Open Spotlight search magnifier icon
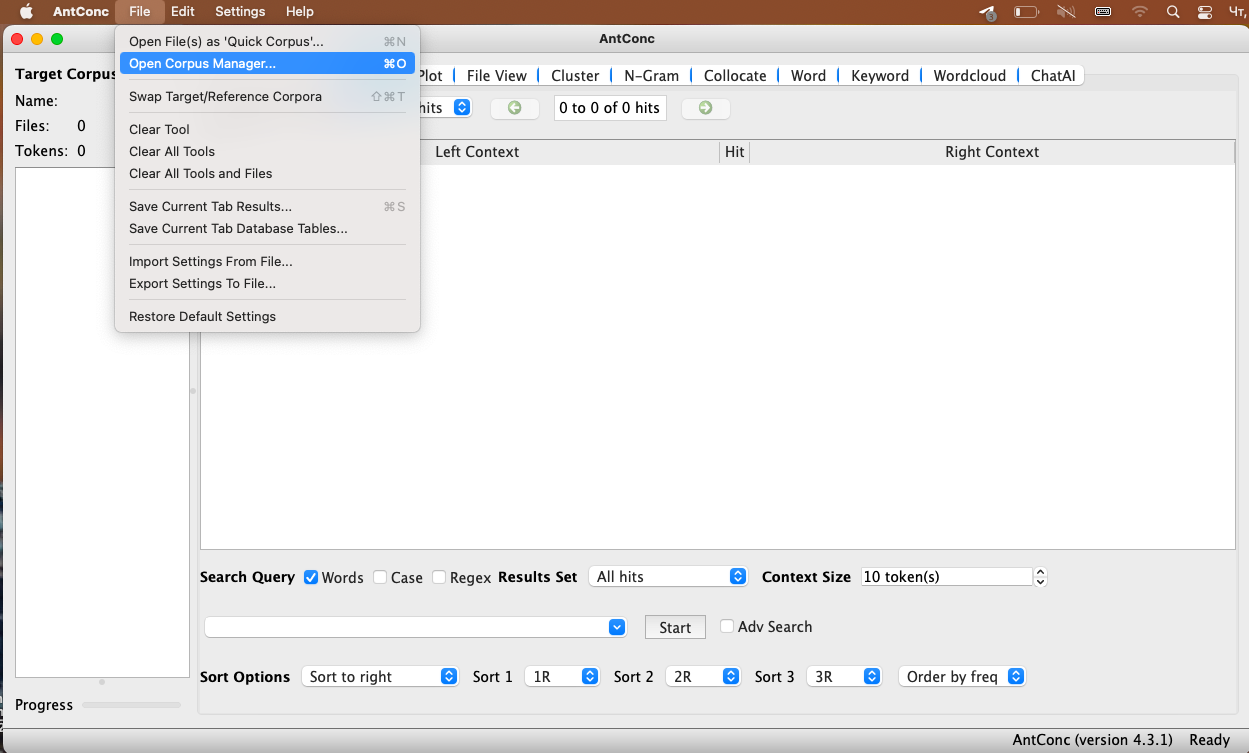 pyautogui.click(x=1173, y=12)
